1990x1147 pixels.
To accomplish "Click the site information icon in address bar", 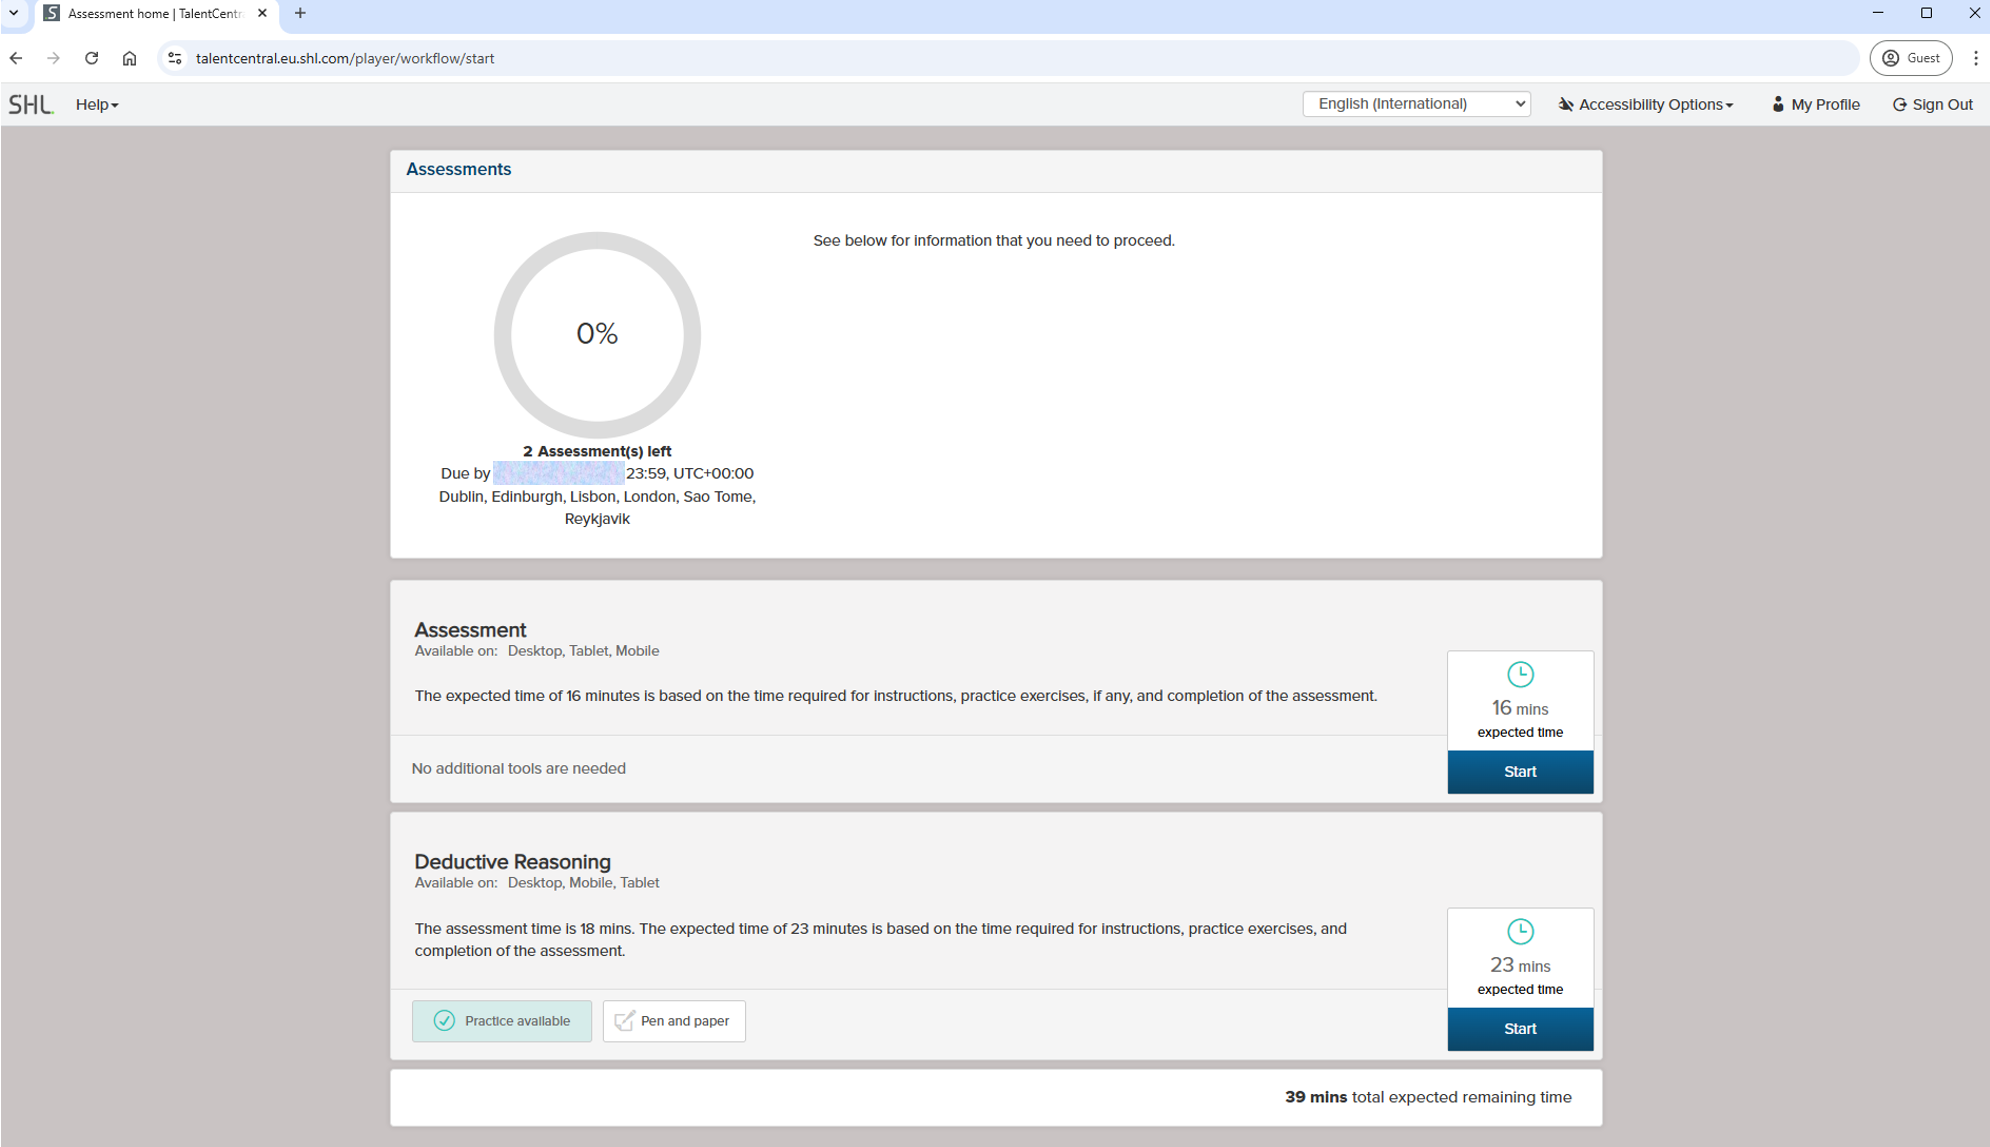I will [x=175, y=58].
